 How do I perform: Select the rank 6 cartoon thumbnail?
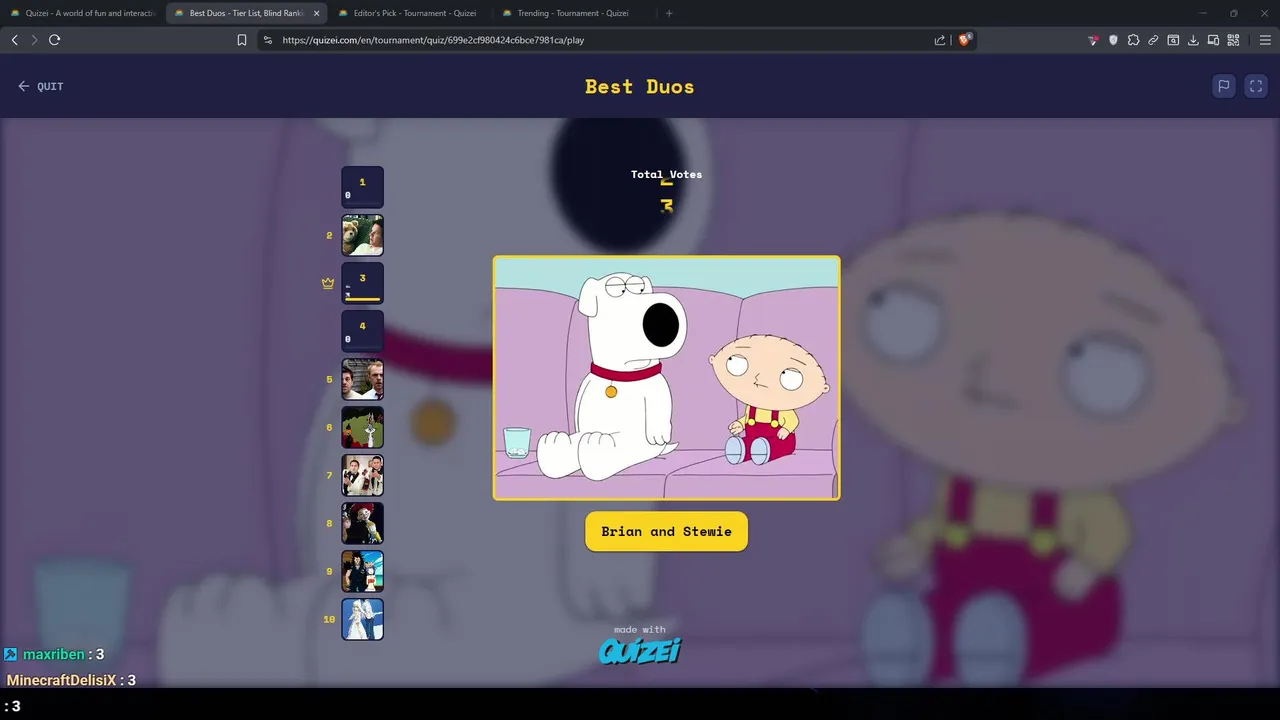pyautogui.click(x=362, y=427)
